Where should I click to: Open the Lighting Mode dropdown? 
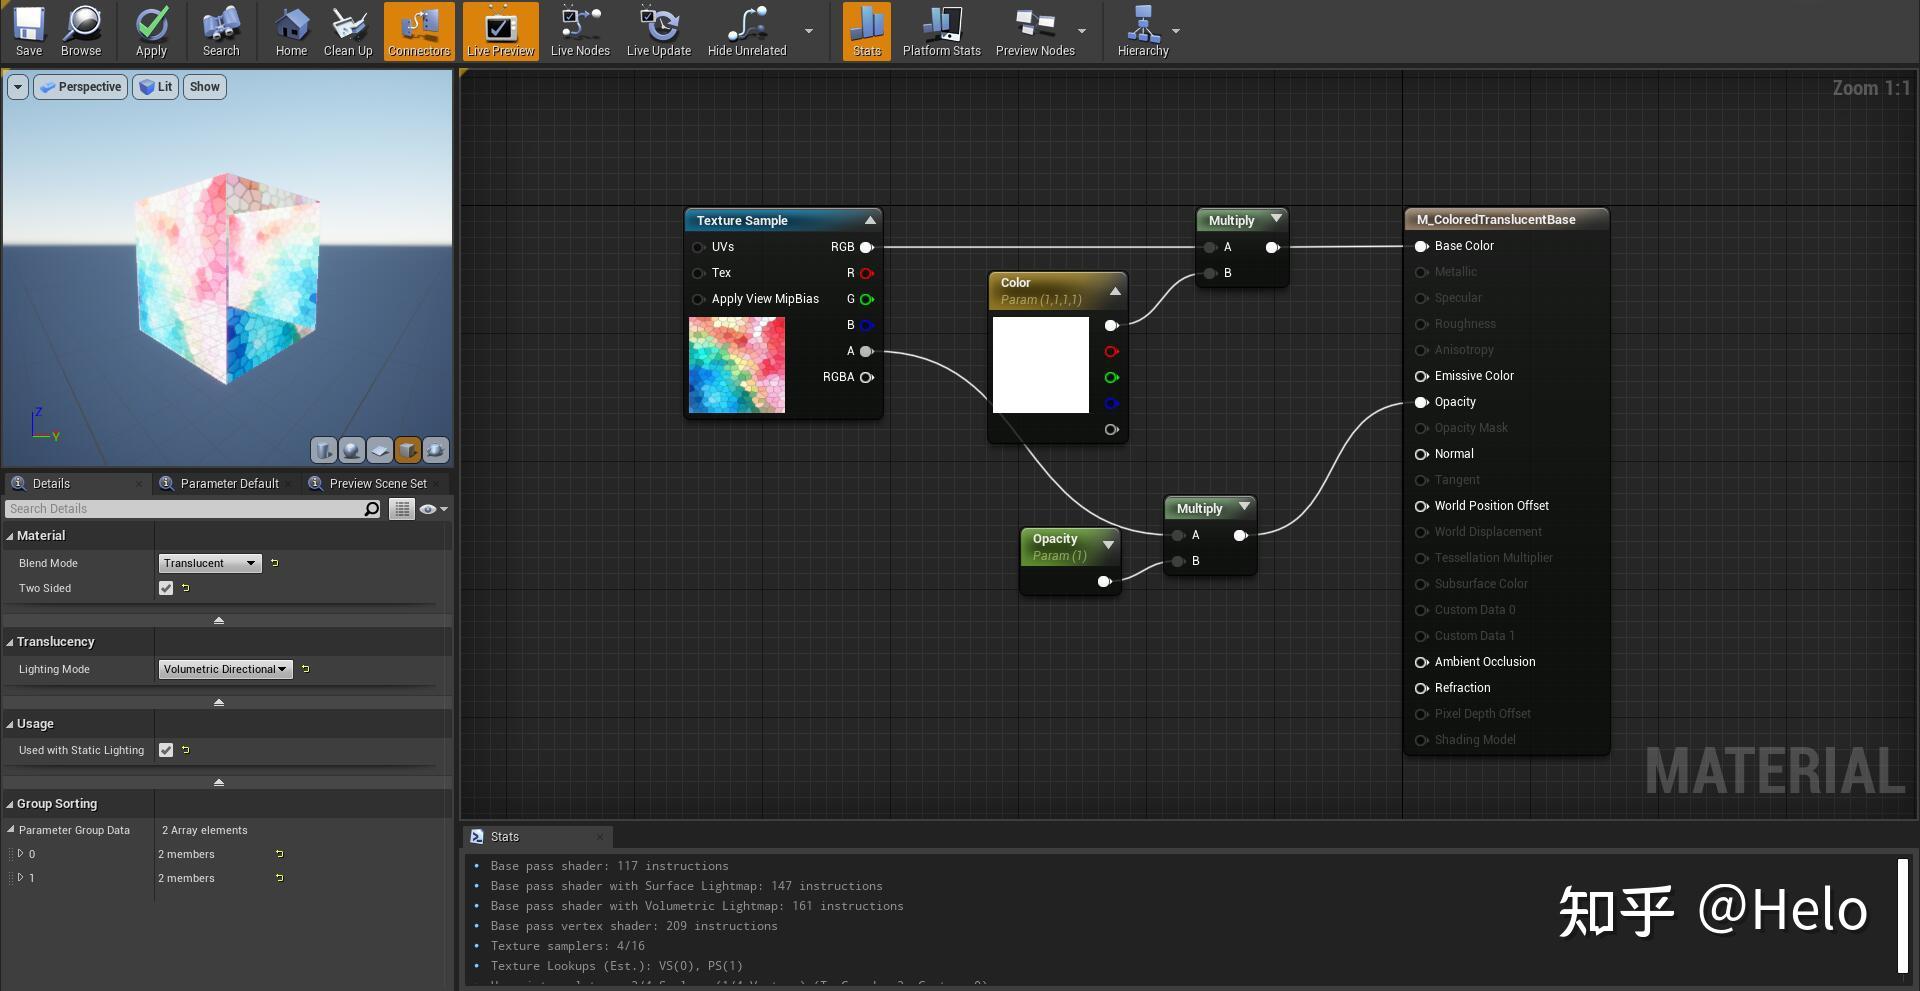click(225, 669)
